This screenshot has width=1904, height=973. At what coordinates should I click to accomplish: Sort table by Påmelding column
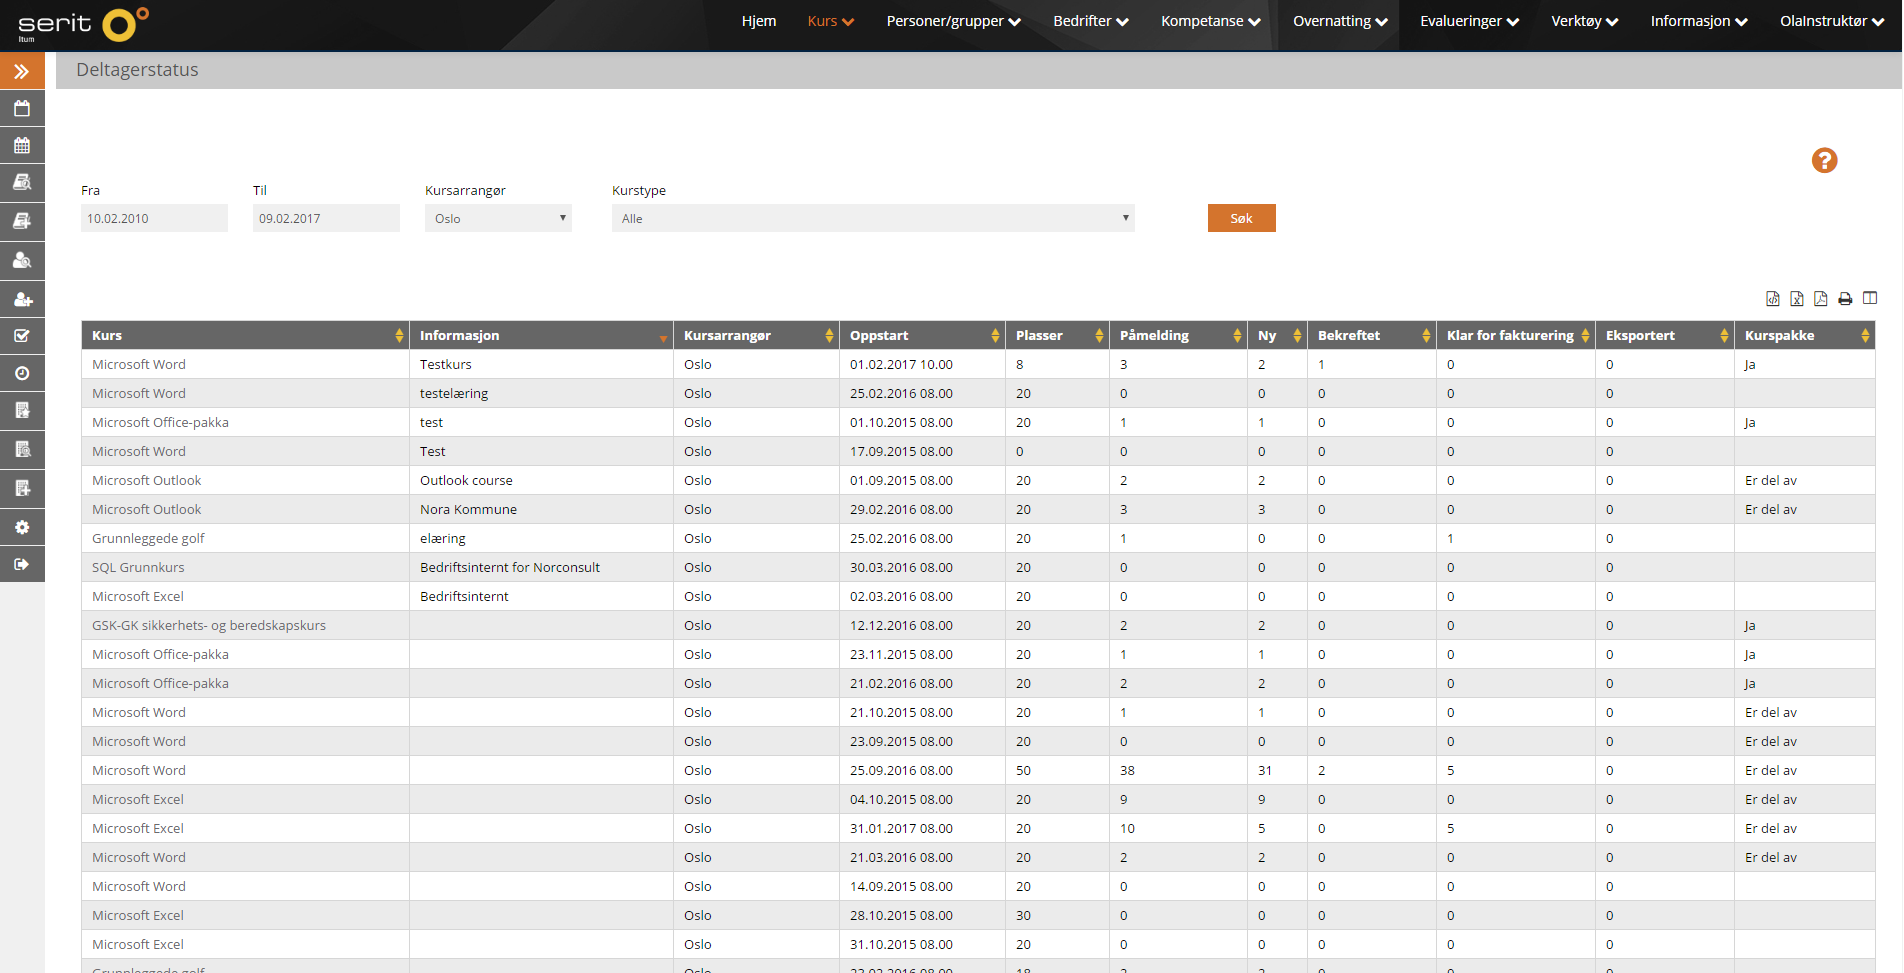(1178, 335)
